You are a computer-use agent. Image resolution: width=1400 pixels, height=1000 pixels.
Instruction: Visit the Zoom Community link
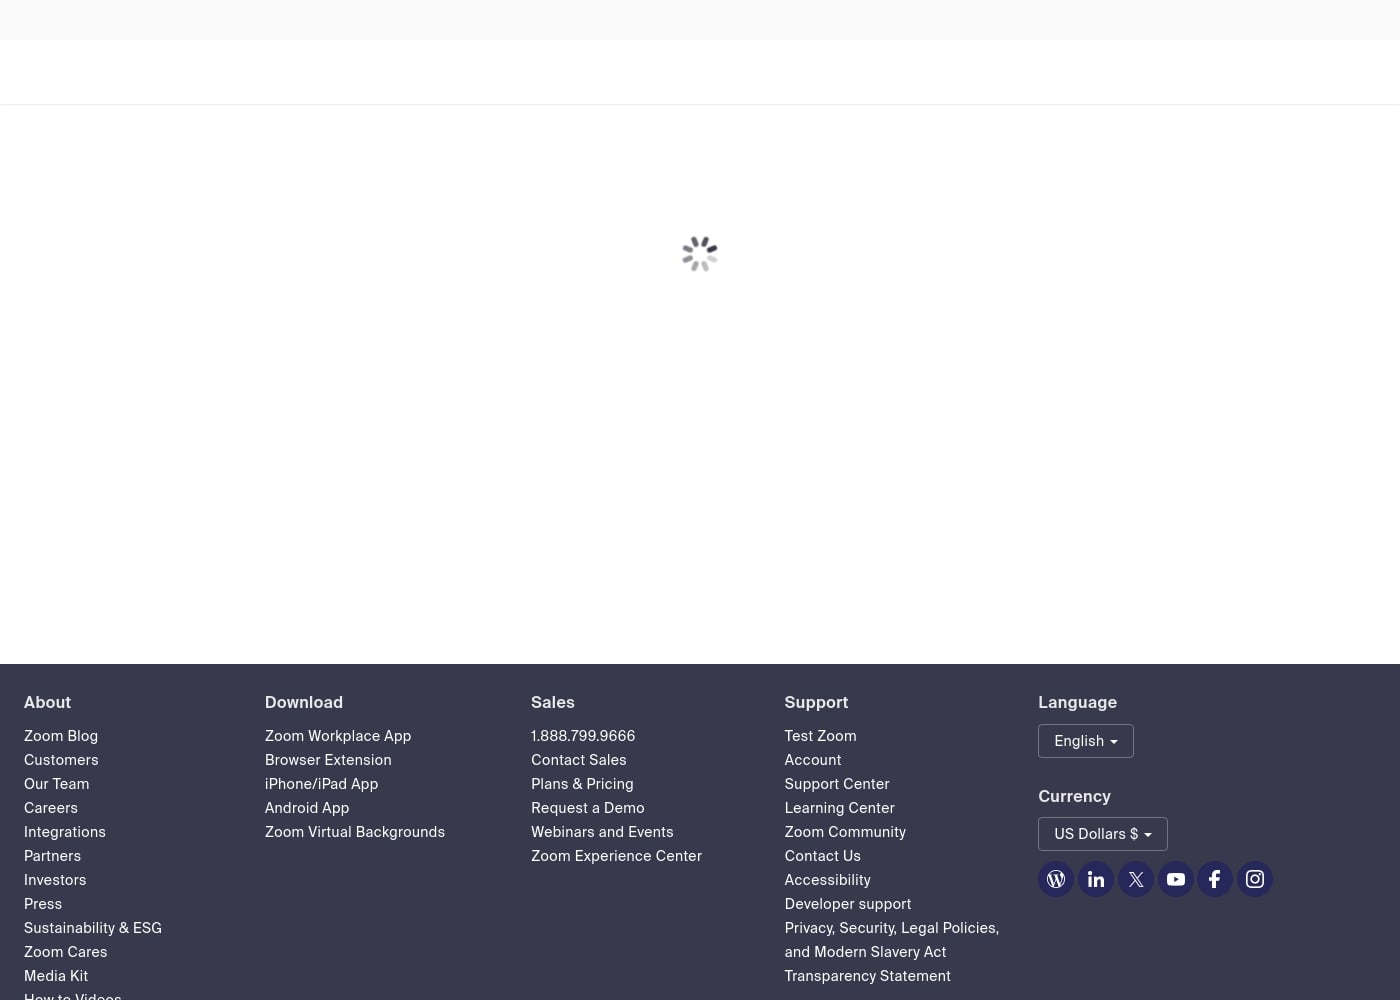845,832
